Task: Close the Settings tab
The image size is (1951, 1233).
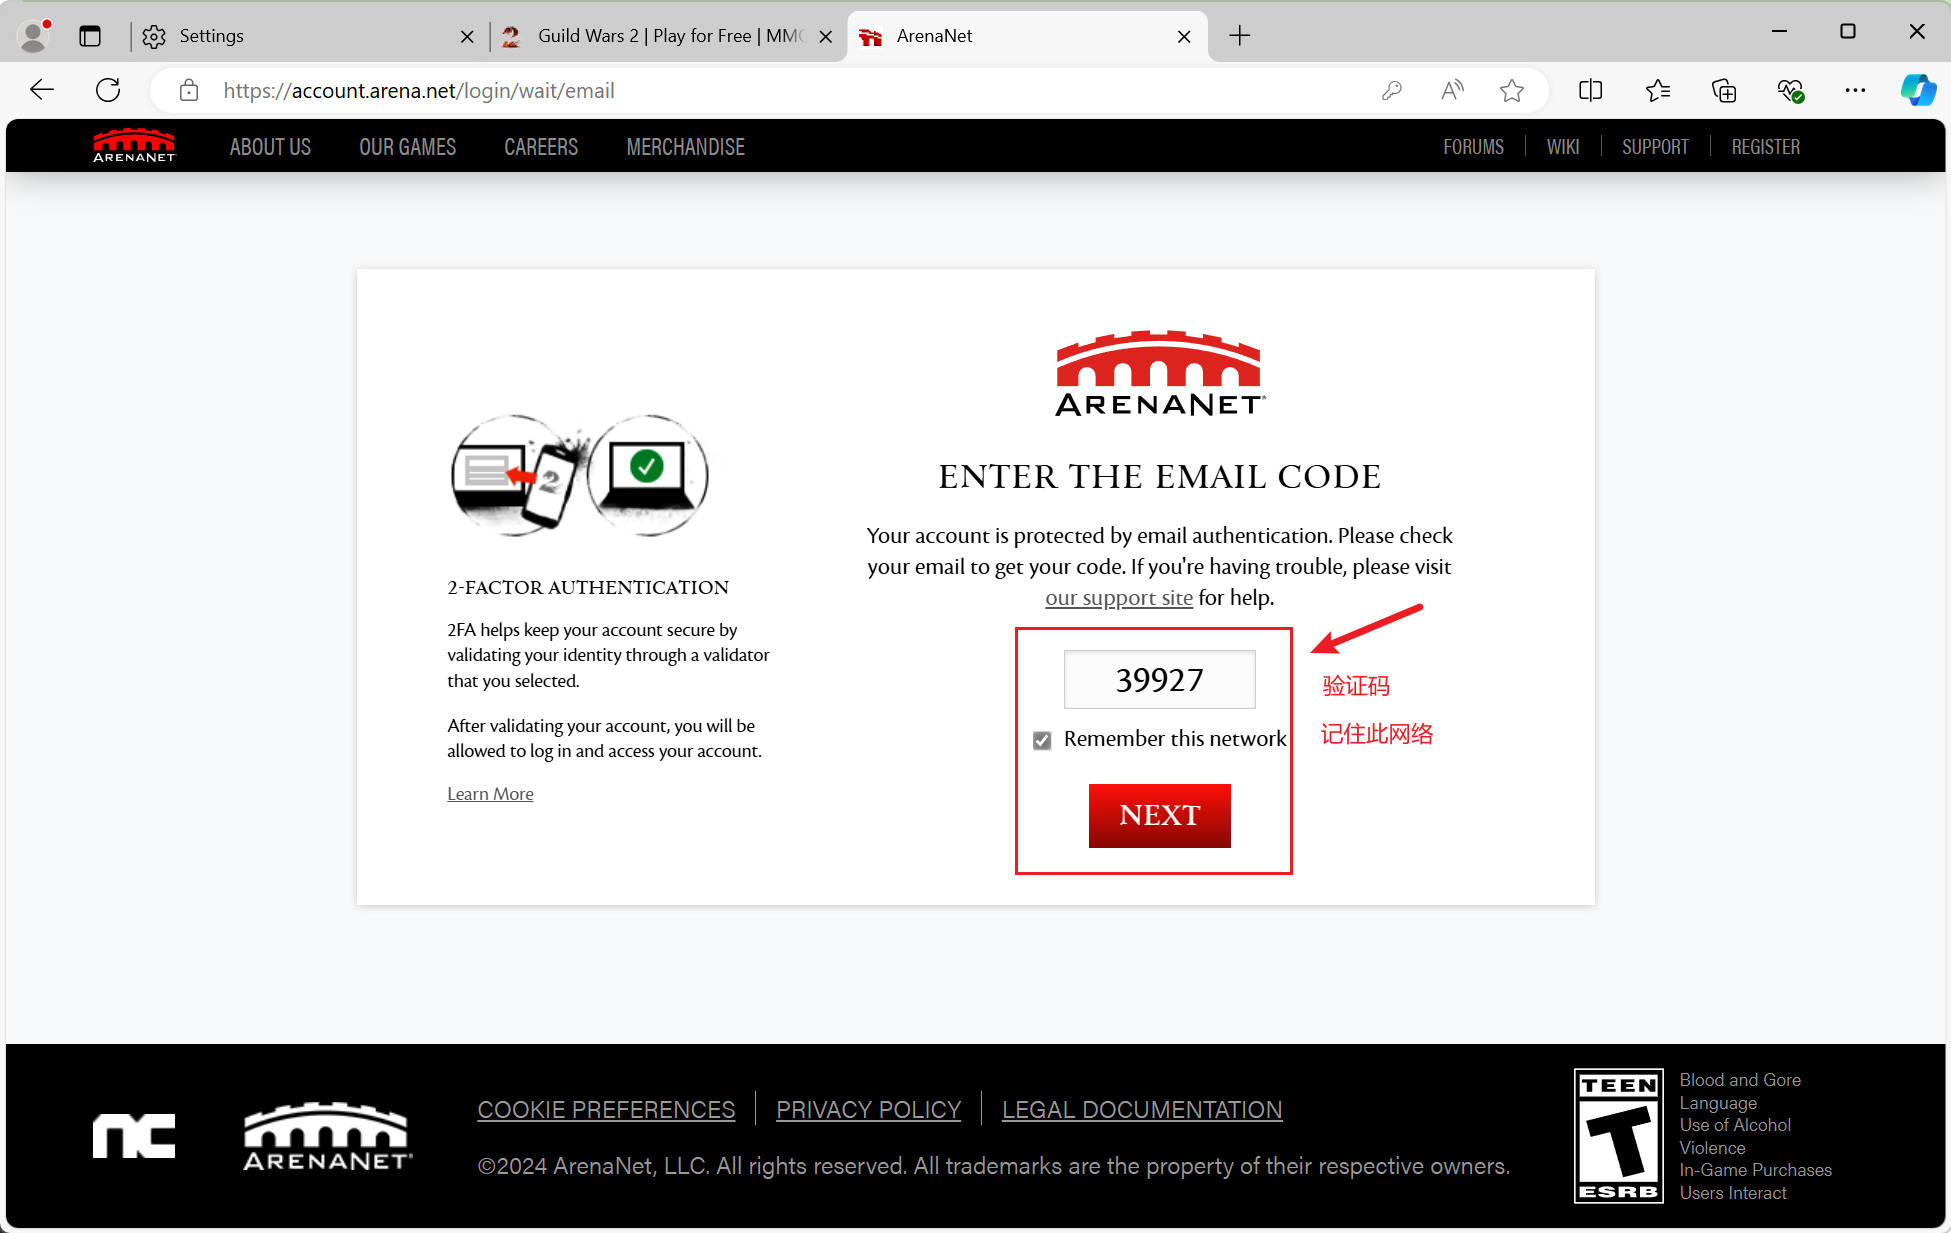Action: pos(467,37)
